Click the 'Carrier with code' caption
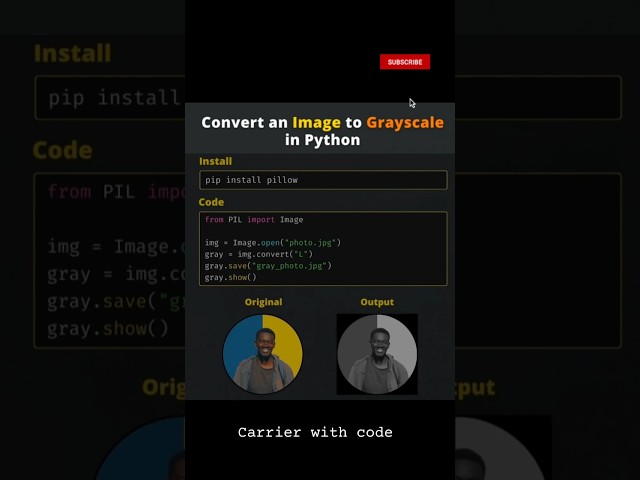This screenshot has height=480, width=640. click(x=315, y=432)
